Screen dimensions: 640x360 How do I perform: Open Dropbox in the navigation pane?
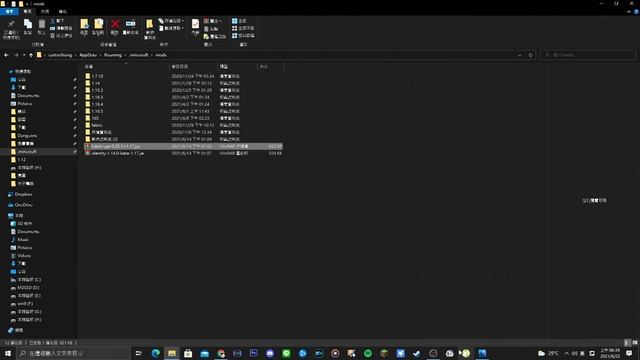pos(23,194)
